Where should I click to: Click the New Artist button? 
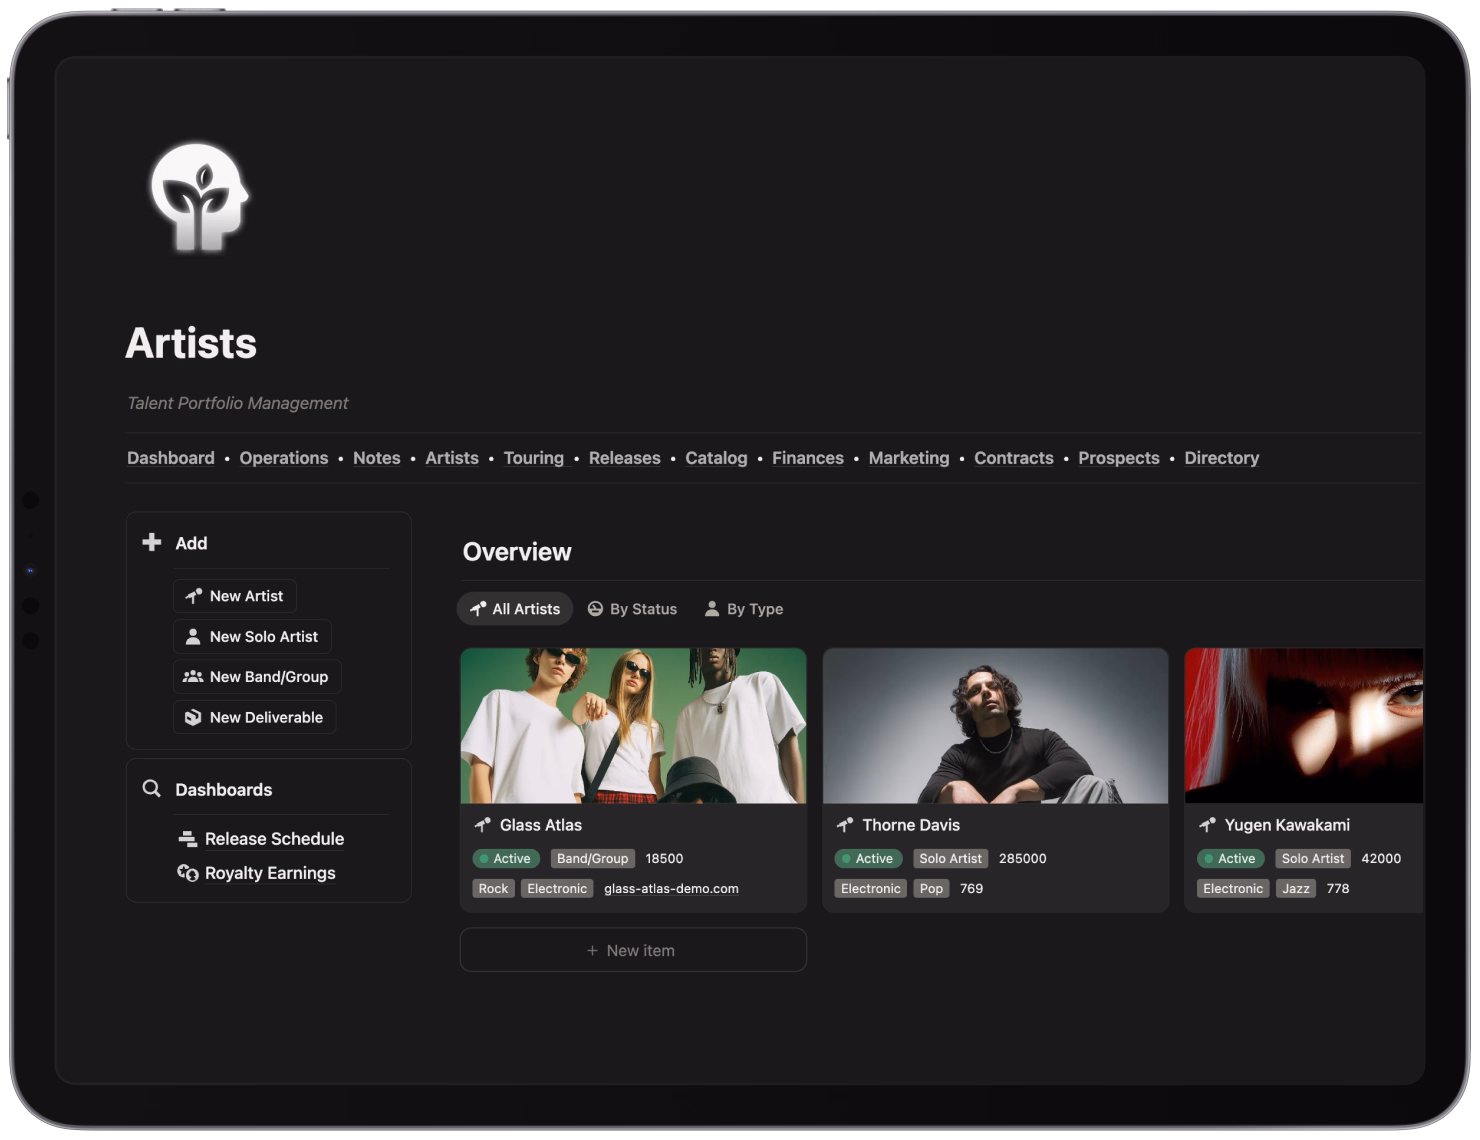coord(235,596)
